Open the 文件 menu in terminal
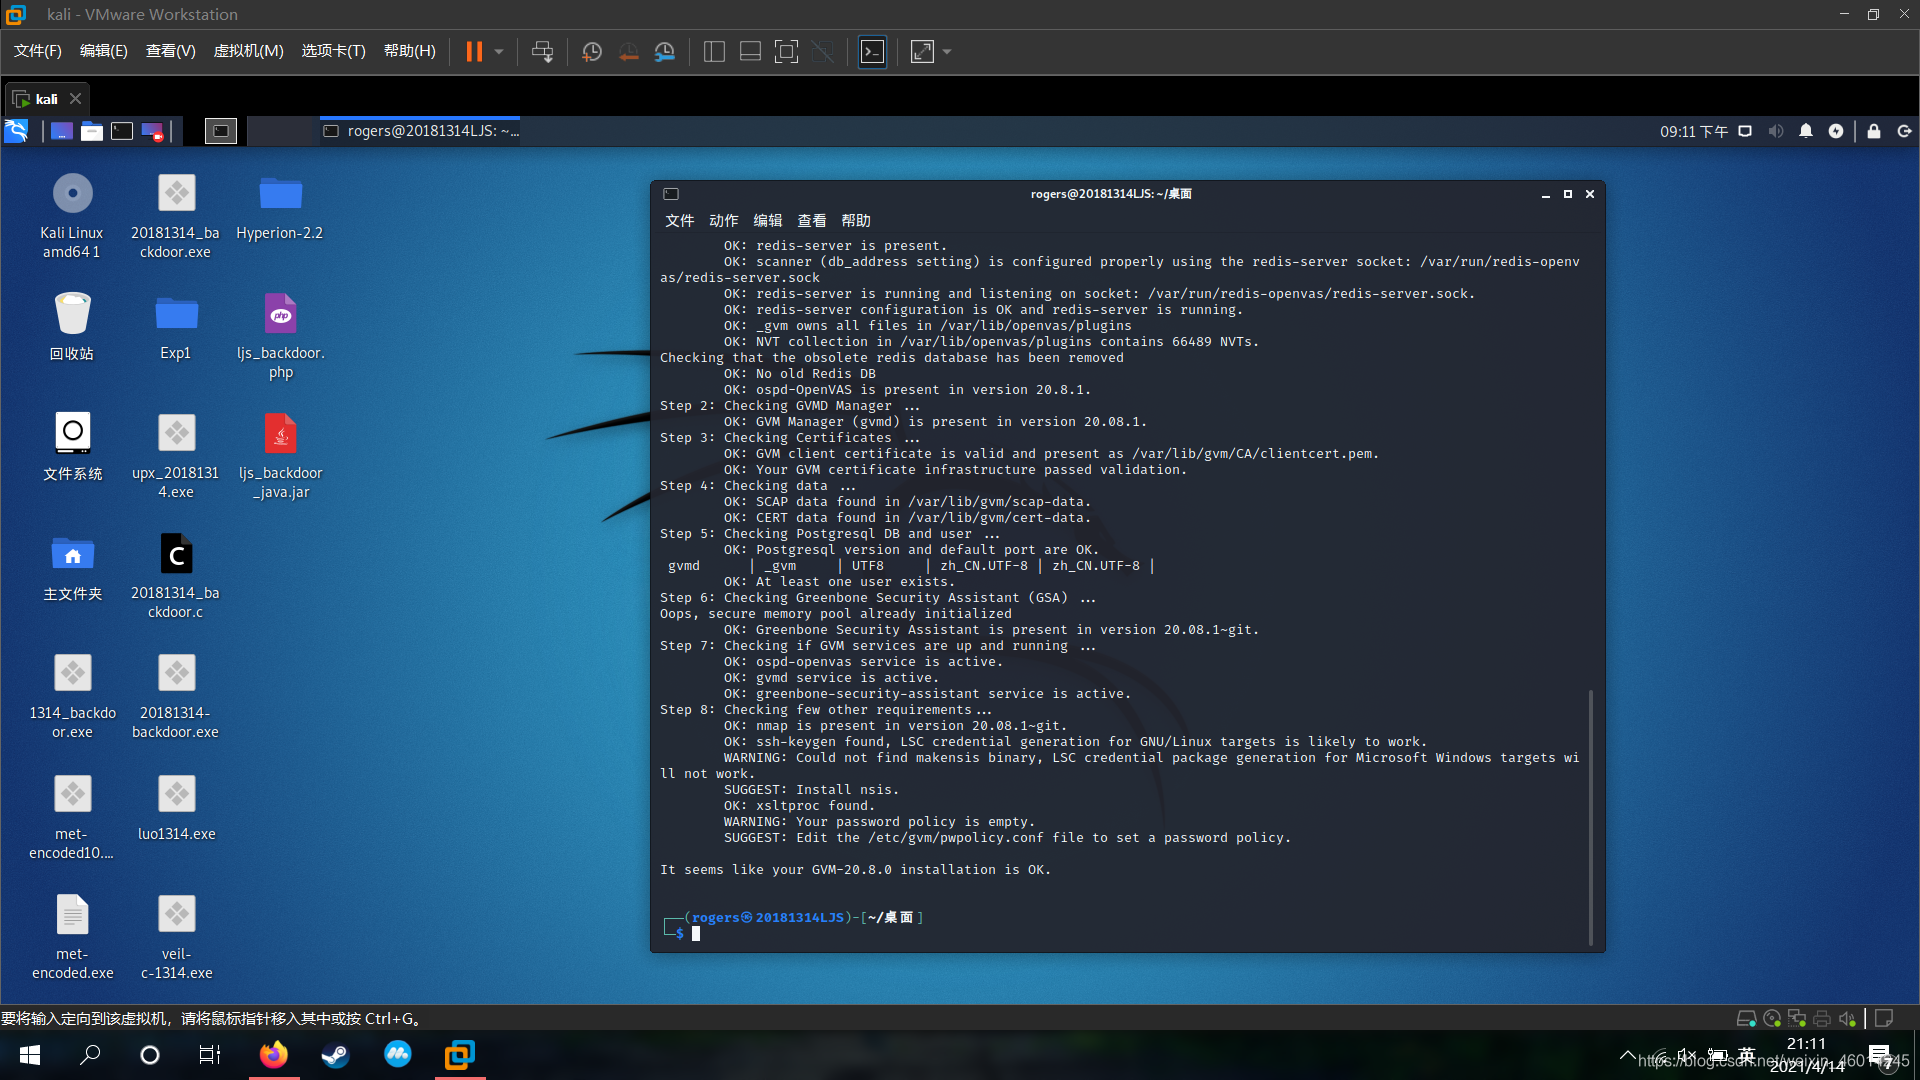 point(679,220)
